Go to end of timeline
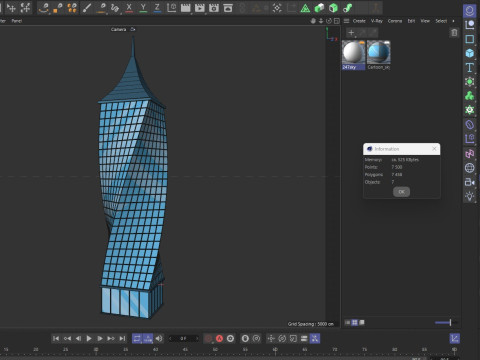This screenshot has width=480, height=360. tap(122, 338)
